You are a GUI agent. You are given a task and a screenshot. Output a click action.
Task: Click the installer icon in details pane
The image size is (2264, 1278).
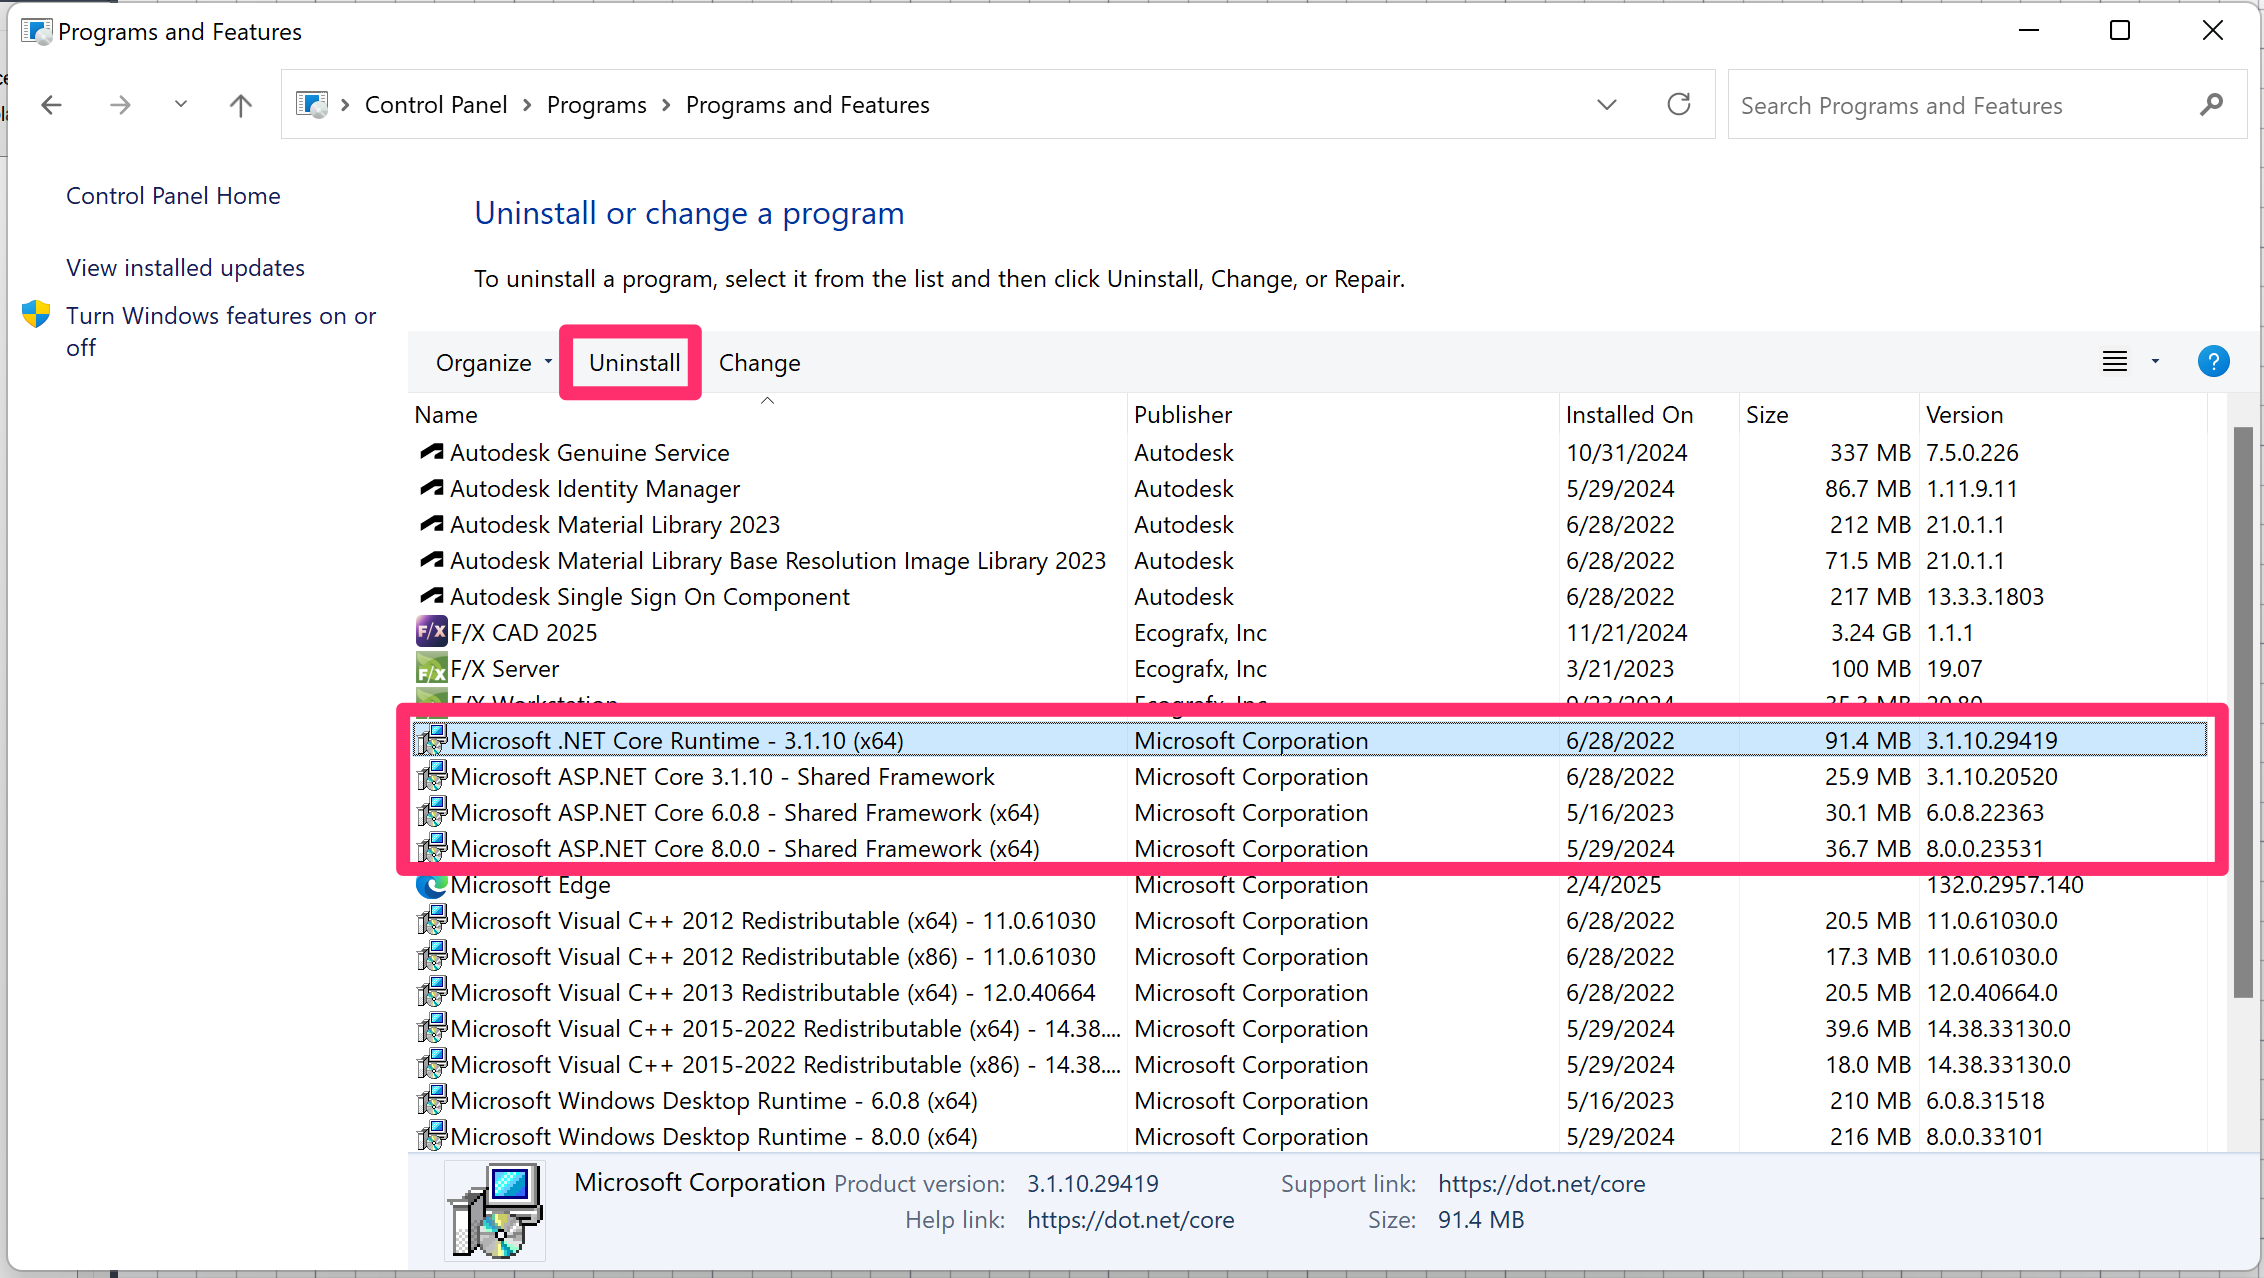point(495,1211)
